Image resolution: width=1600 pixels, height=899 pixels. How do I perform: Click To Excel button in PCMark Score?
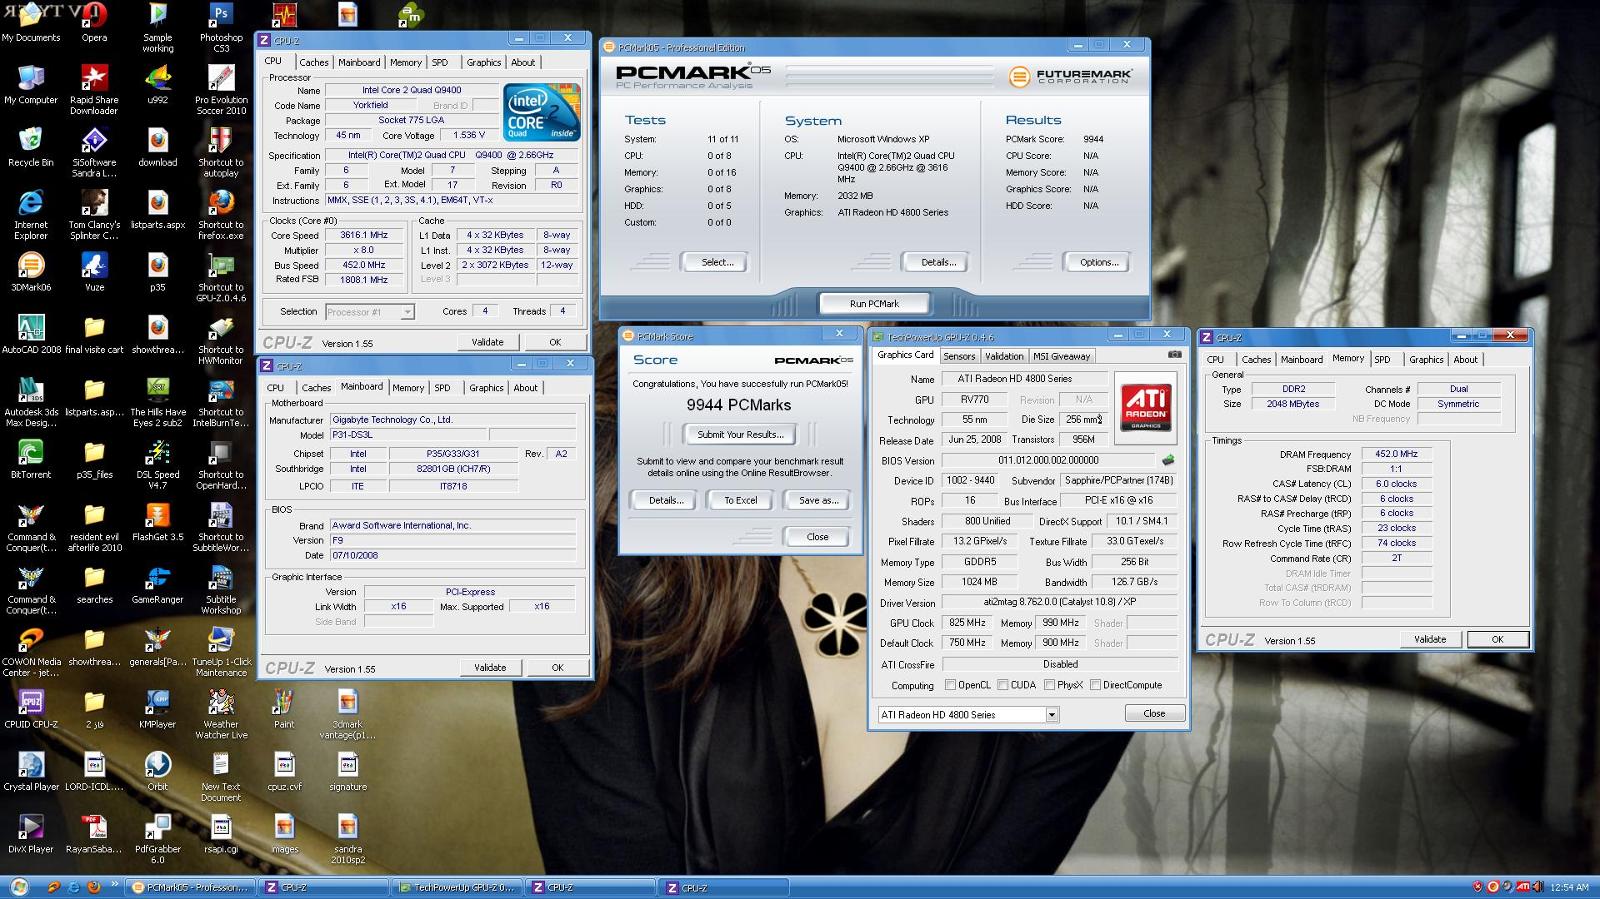740,500
